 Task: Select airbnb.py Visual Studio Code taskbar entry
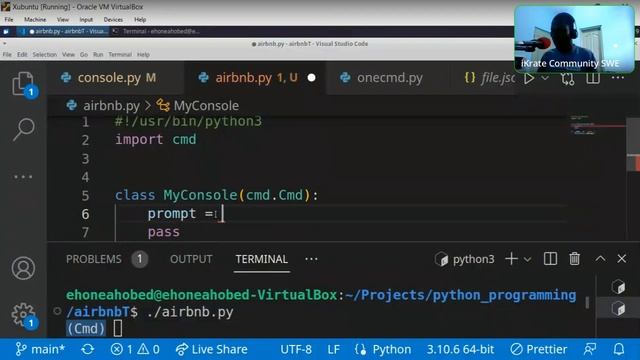click(x=63, y=31)
